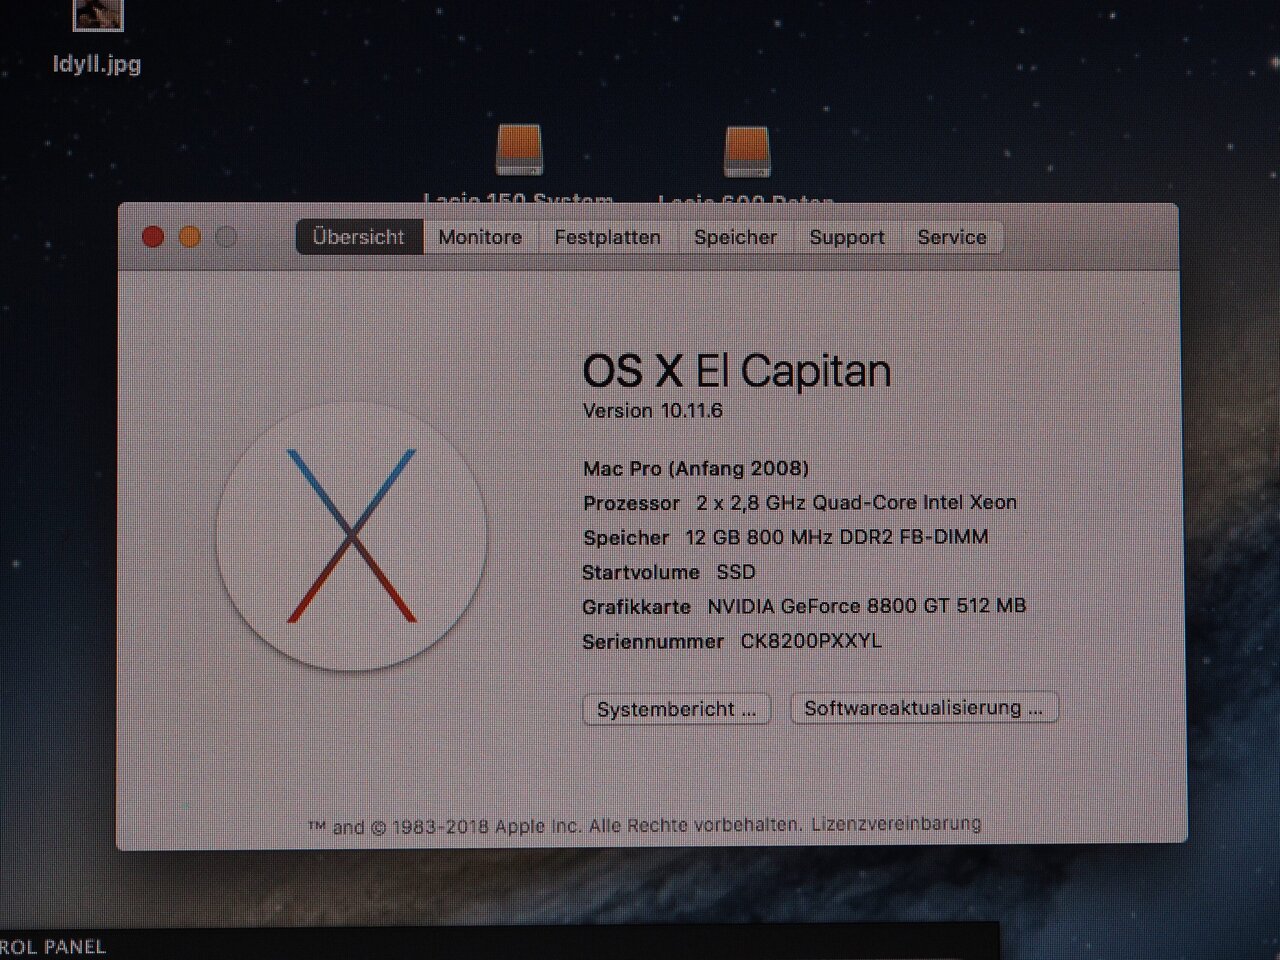1280x960 pixels.
Task: Click the OS X El Capitan logo
Action: pyautogui.click(x=352, y=536)
